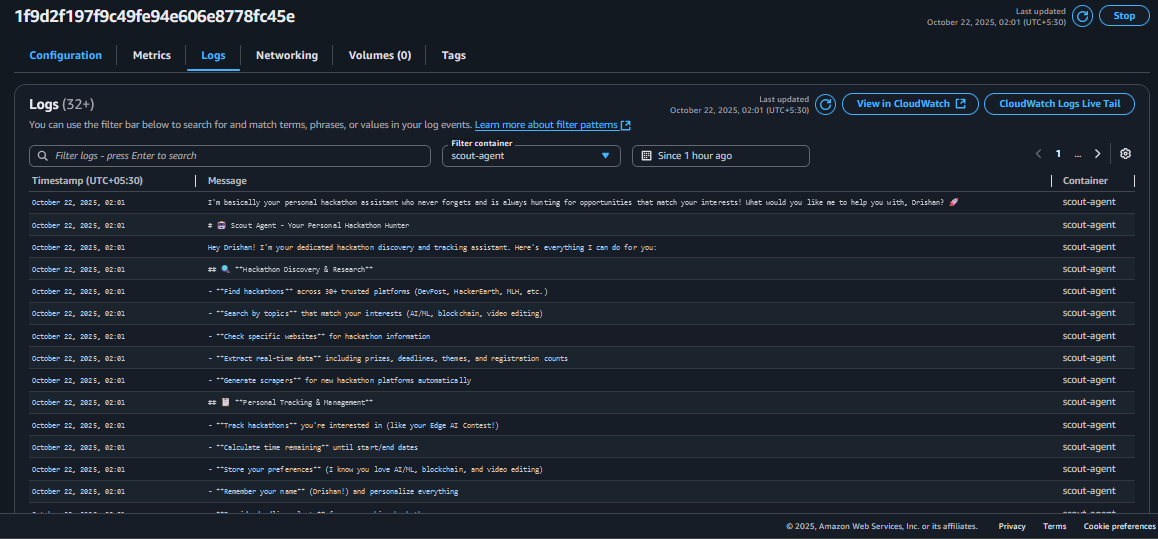Open Cookie preferences in footer
Viewport: 1158px width, 539px height.
click(x=1120, y=526)
